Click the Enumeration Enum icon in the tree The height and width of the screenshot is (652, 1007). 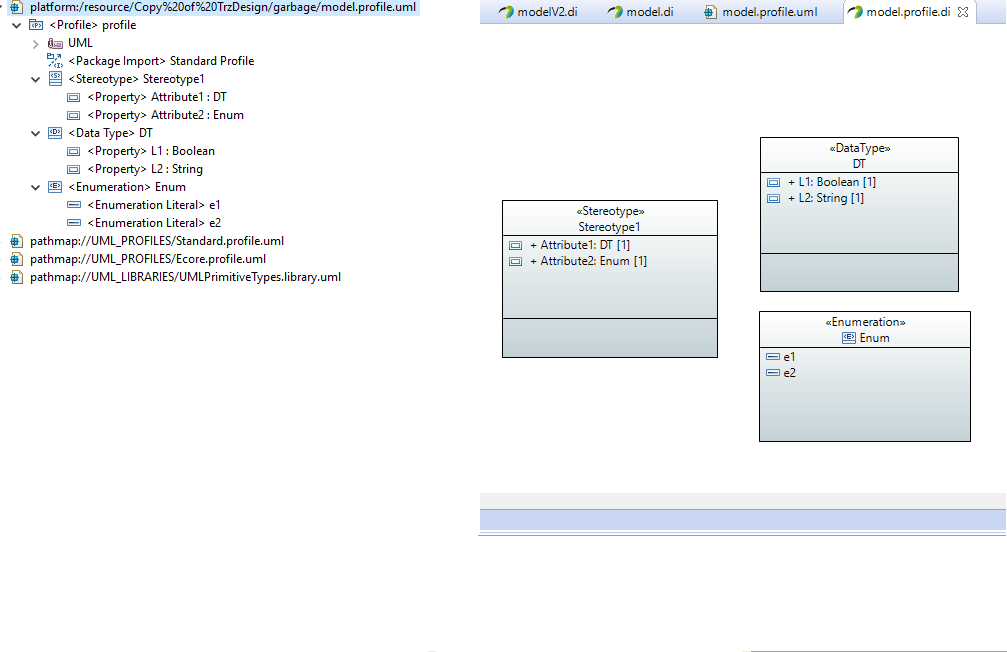55,187
